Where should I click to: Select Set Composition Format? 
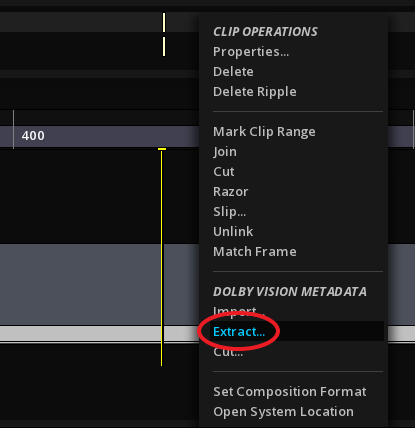[x=290, y=392]
